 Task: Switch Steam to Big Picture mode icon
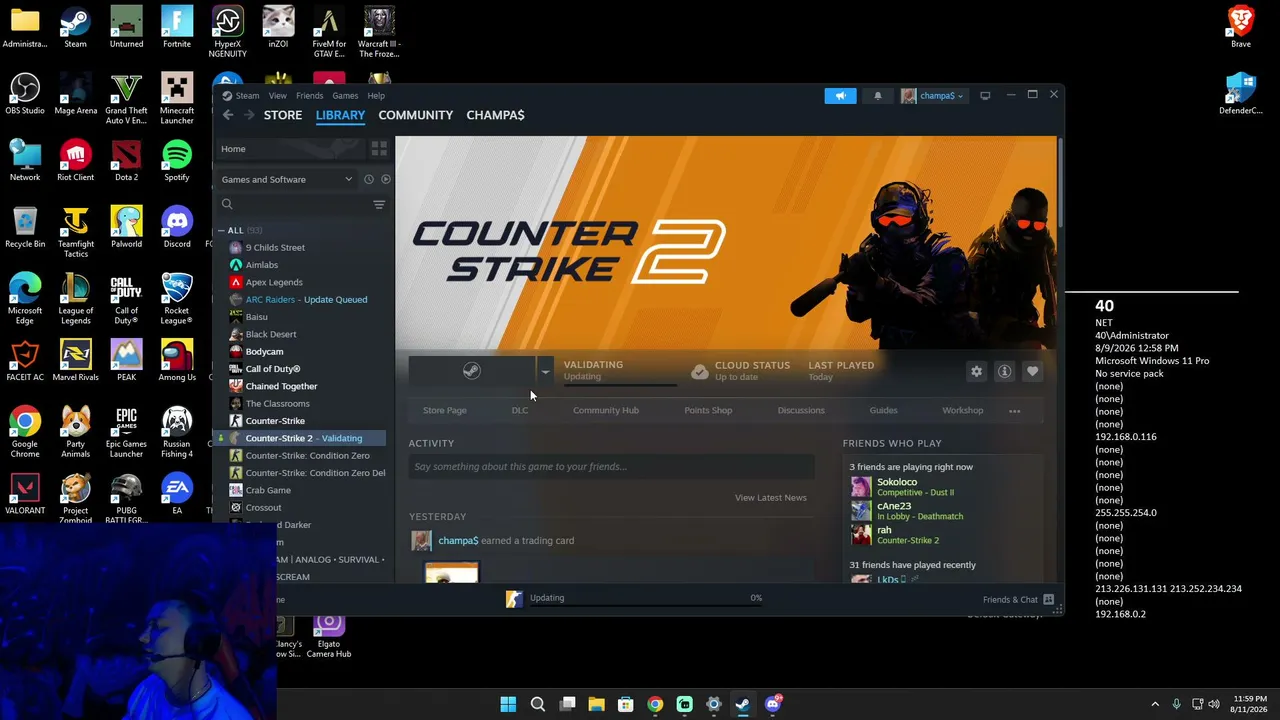click(985, 96)
